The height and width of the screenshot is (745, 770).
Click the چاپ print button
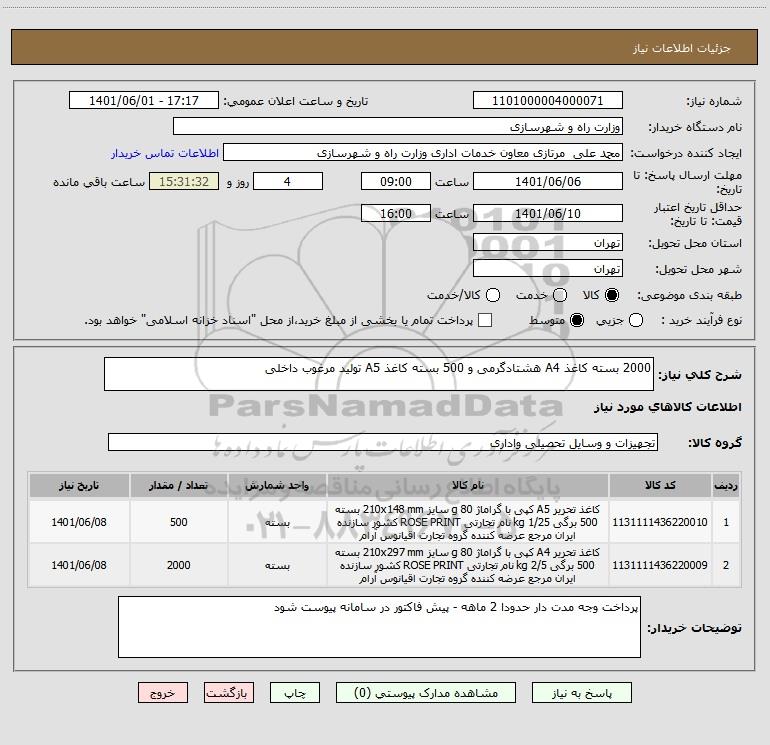(295, 692)
